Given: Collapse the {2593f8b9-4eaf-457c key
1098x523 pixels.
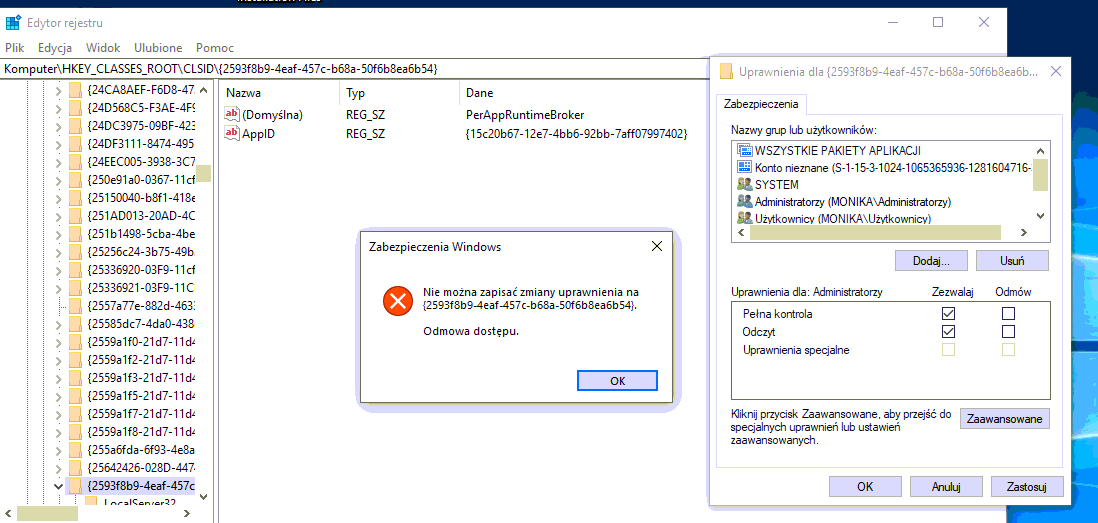Looking at the screenshot, I should (x=58, y=485).
